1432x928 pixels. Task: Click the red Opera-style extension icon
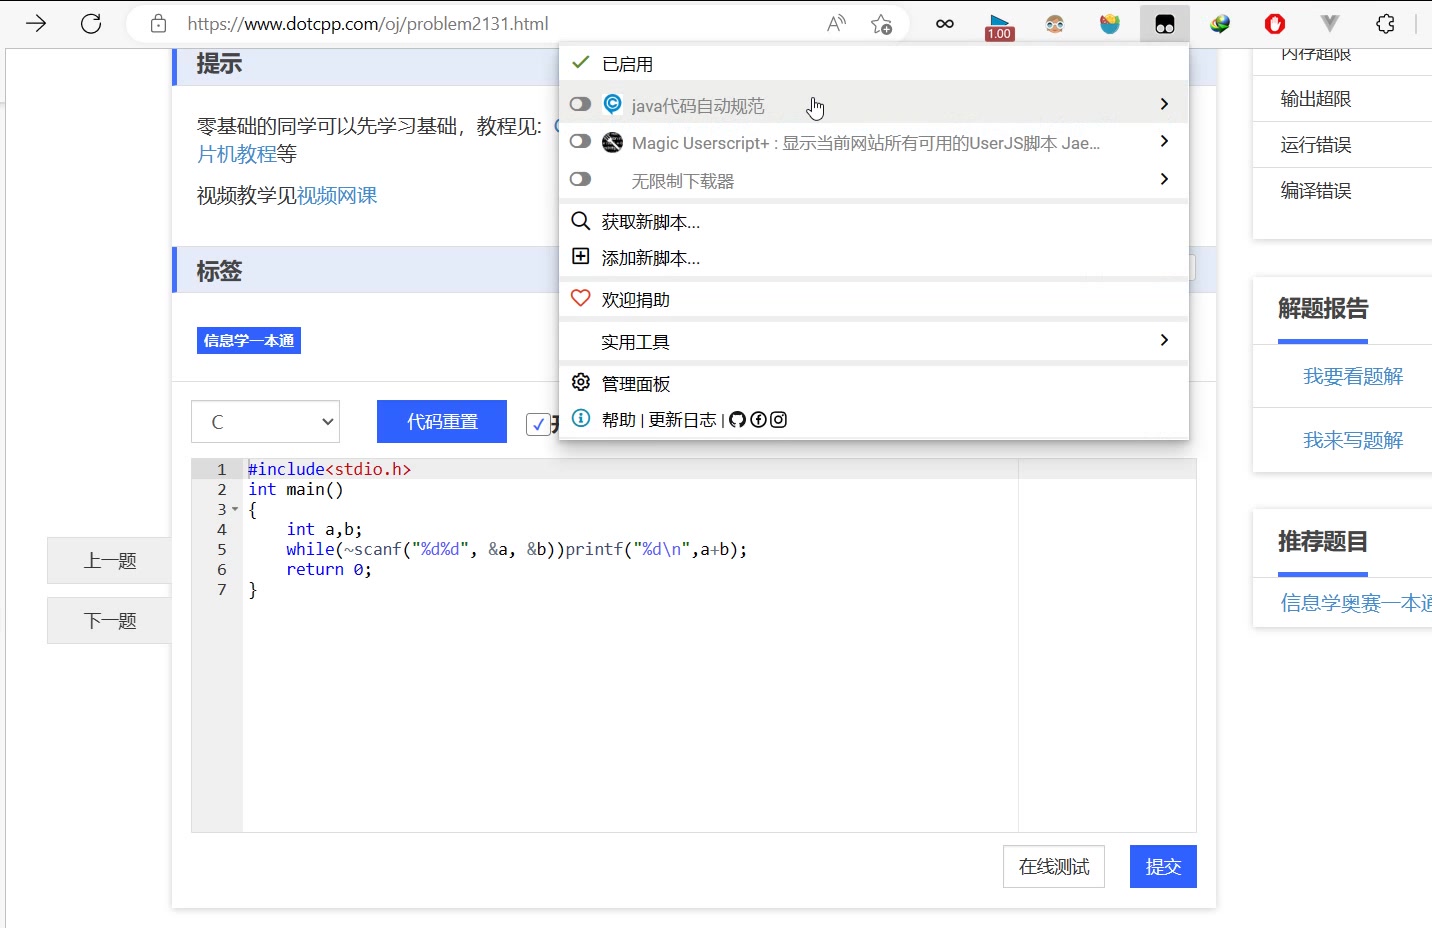[1275, 24]
